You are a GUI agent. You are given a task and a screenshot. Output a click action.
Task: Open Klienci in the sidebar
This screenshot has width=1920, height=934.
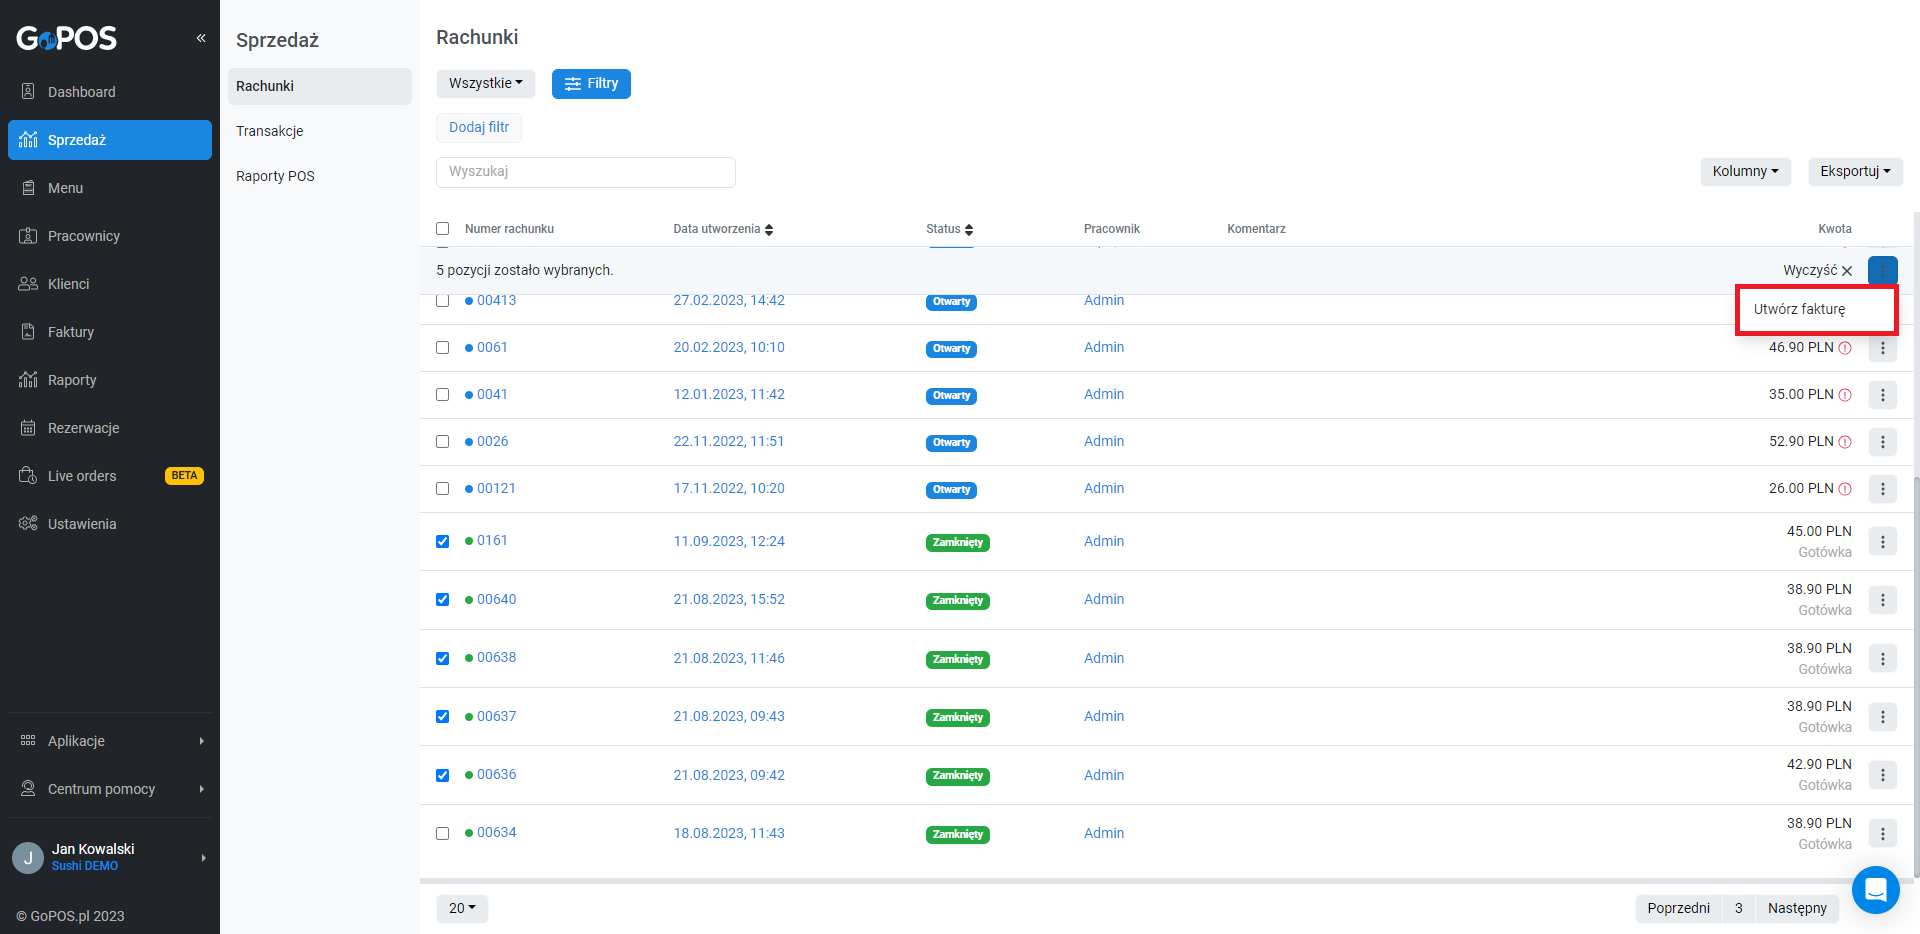pyautogui.click(x=110, y=284)
